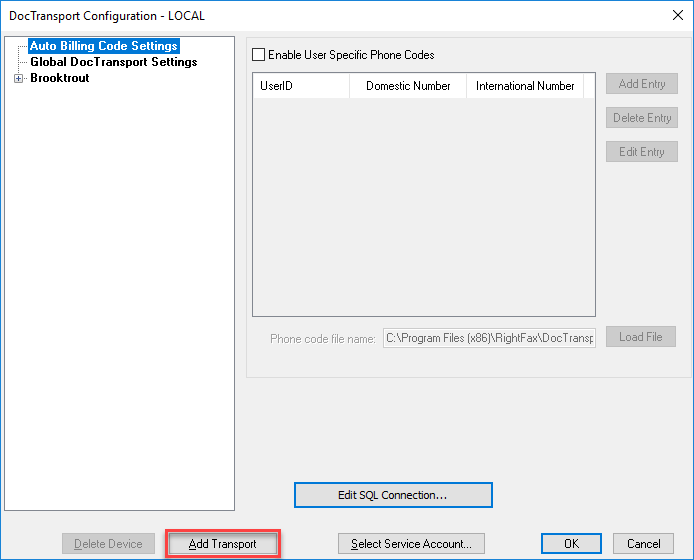Confirm settings with the OK button
Screen dimensions: 694x560
pos(571,544)
